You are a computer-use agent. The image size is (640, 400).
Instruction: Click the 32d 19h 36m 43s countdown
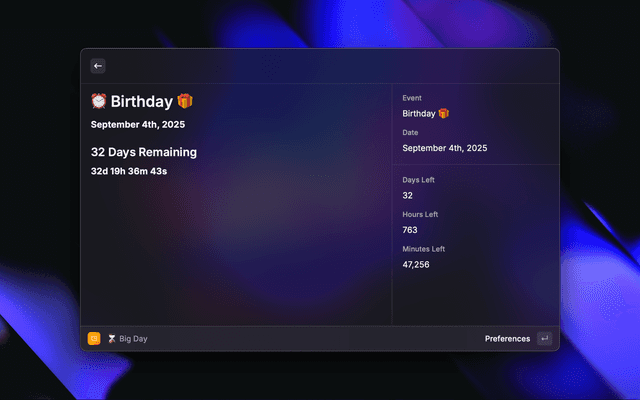point(128,171)
